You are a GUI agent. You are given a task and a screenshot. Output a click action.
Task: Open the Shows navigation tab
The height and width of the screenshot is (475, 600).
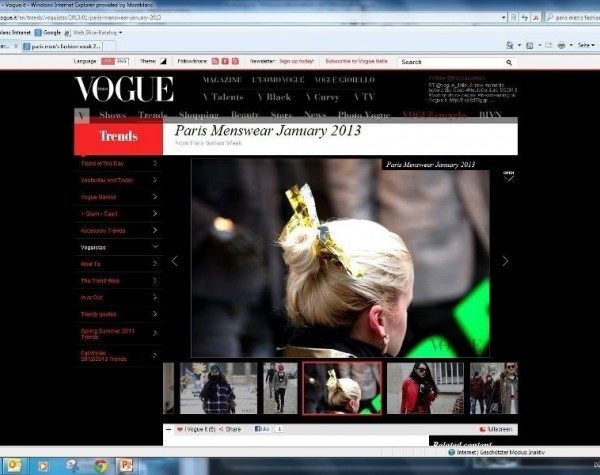[112, 116]
